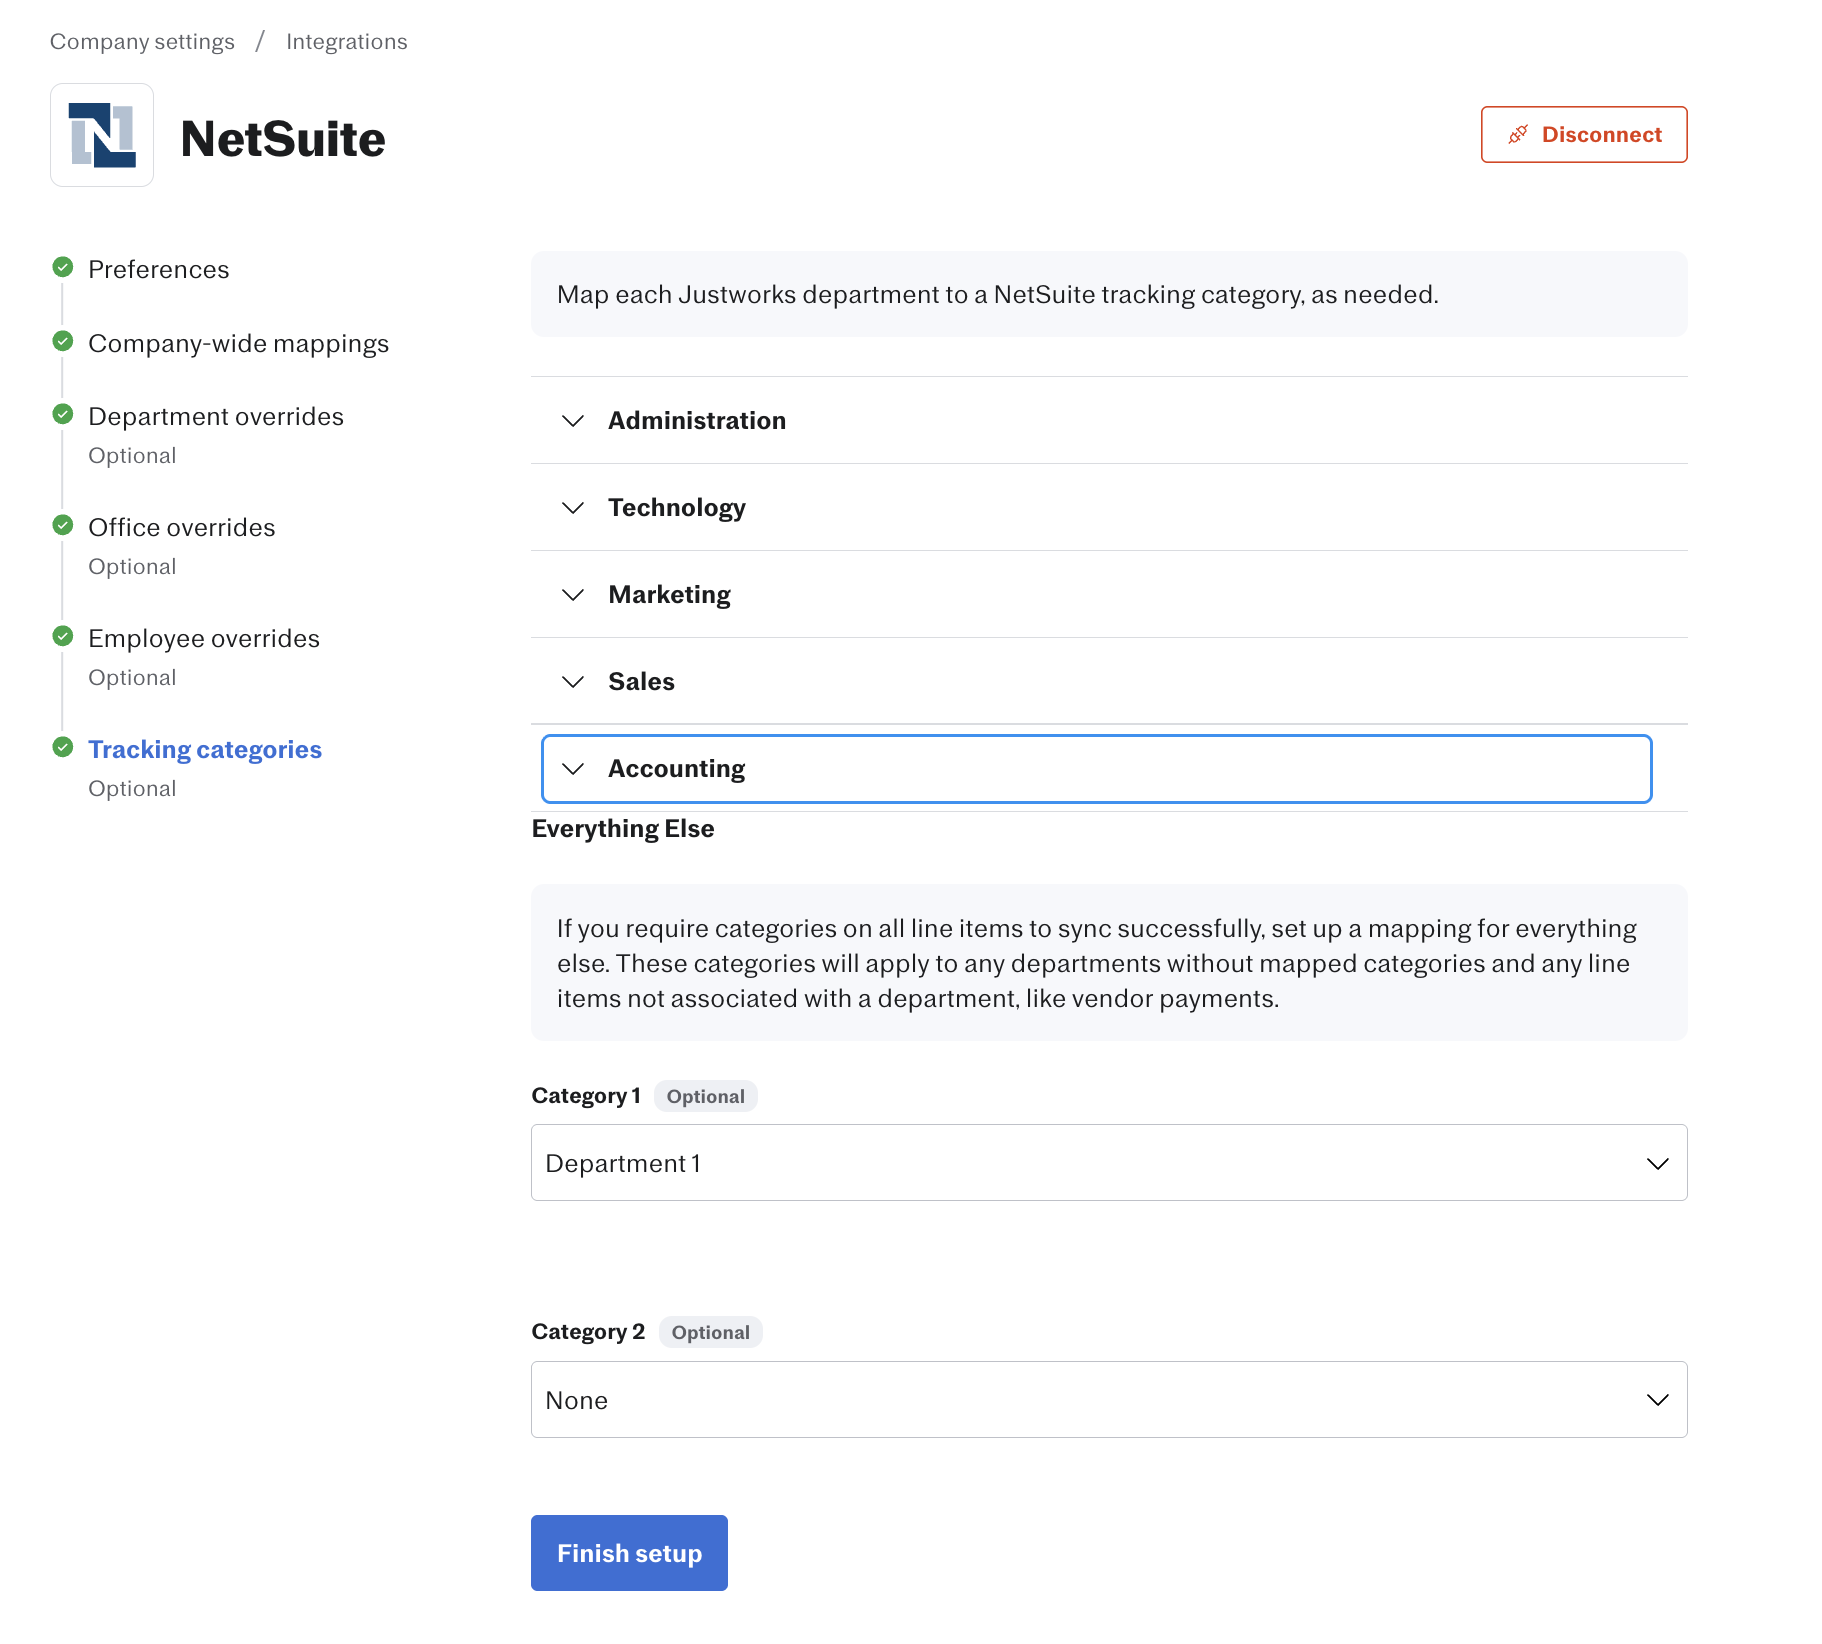Click the Optional badge beside Category 1
This screenshot has width=1822, height=1644.
tap(706, 1096)
